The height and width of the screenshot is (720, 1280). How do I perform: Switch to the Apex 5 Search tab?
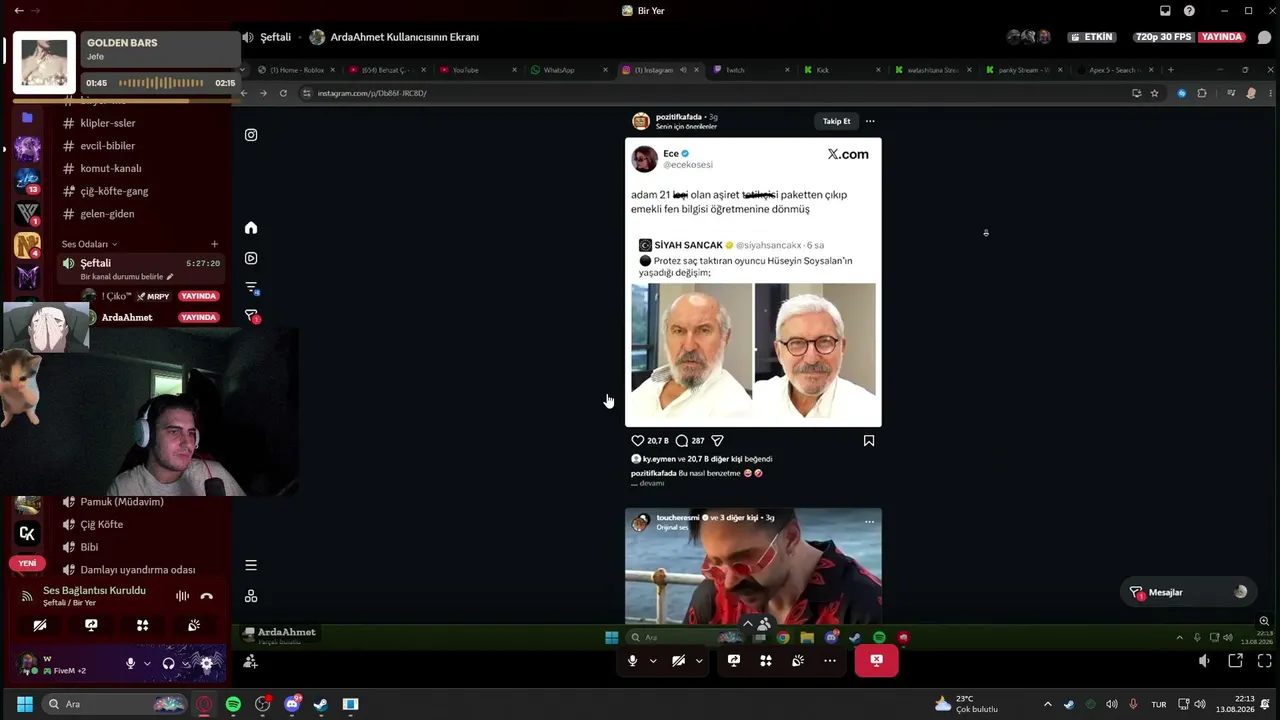1116,70
